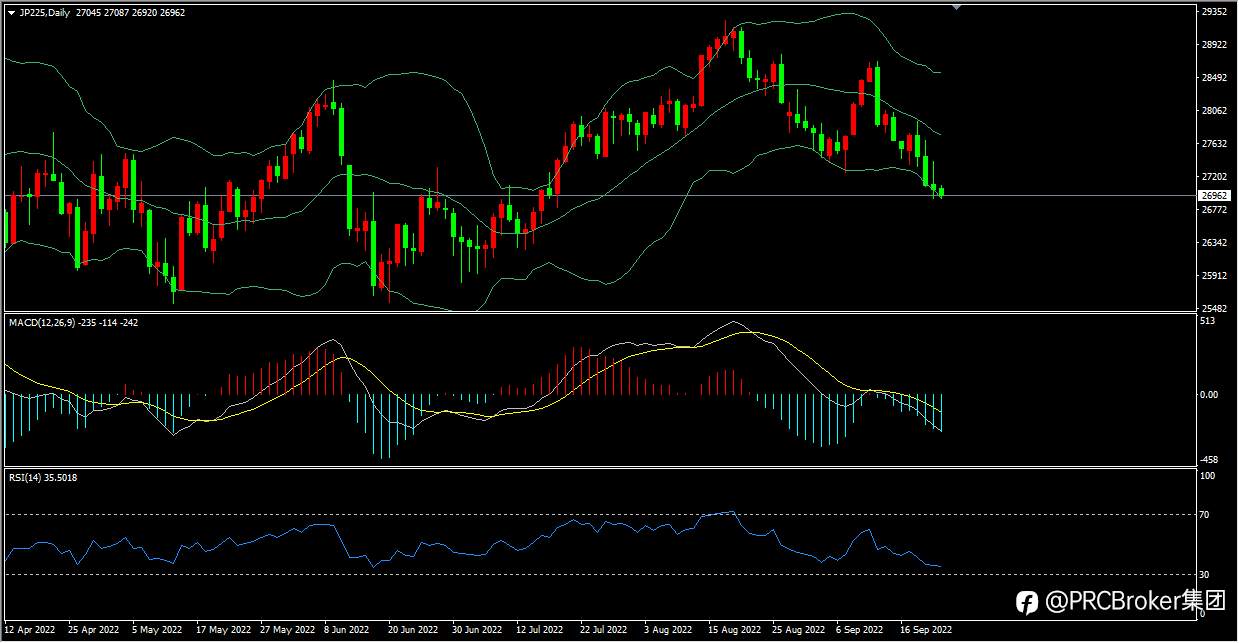Click price axis label 28922
Screen dimensions: 1239x643
point(1213,45)
